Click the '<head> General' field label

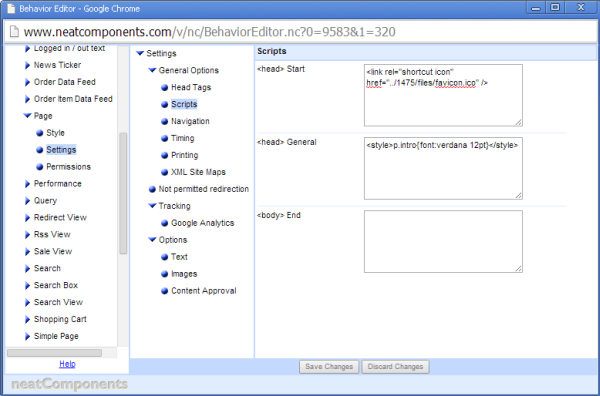[287, 142]
